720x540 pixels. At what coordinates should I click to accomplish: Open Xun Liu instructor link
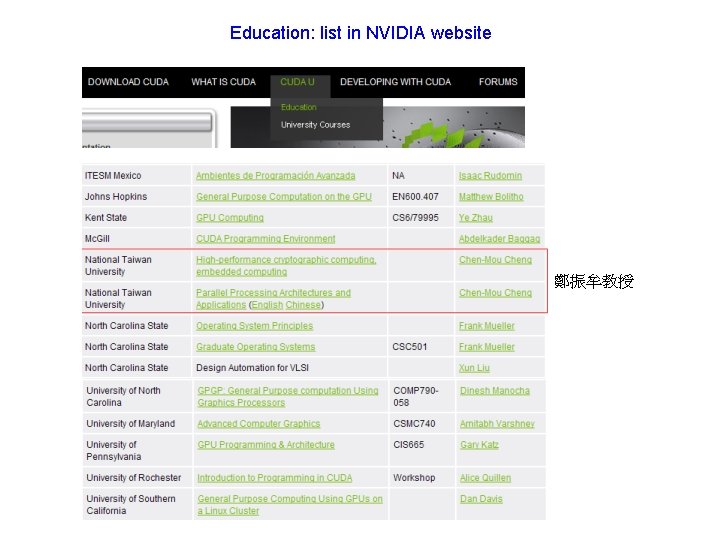tap(474, 368)
